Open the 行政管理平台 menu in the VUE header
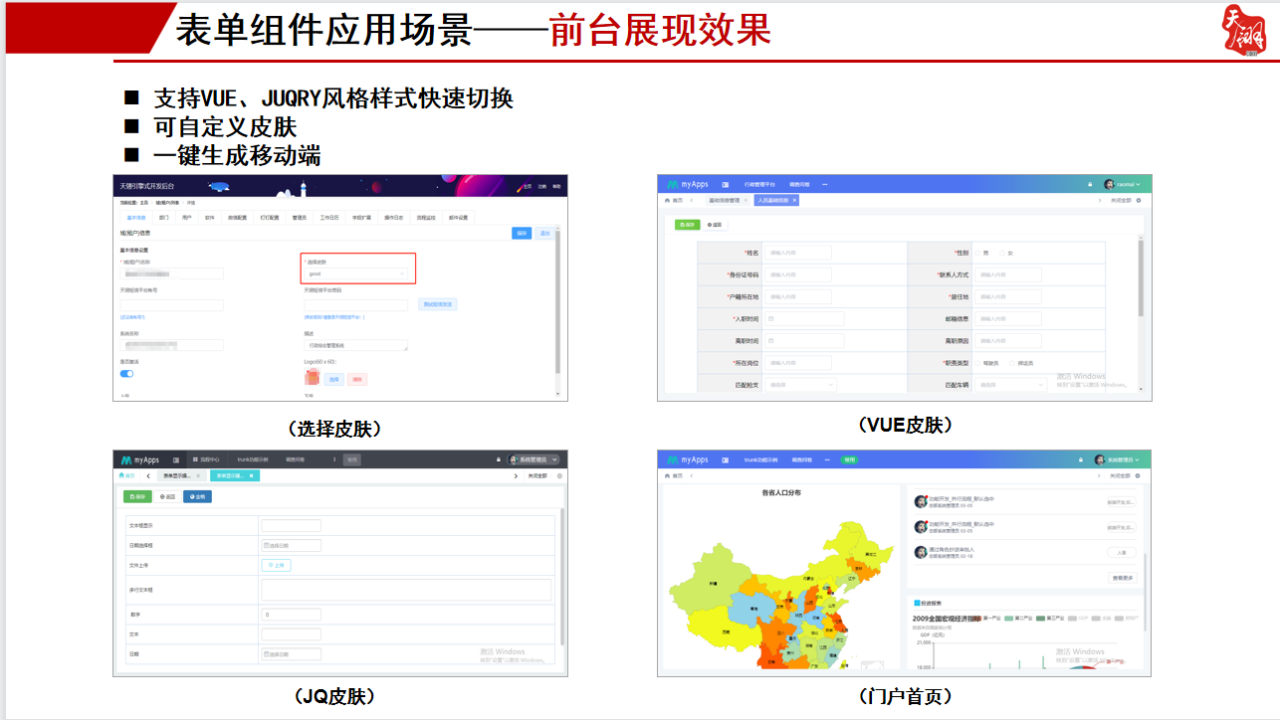The height and width of the screenshot is (720, 1280). 760,184
